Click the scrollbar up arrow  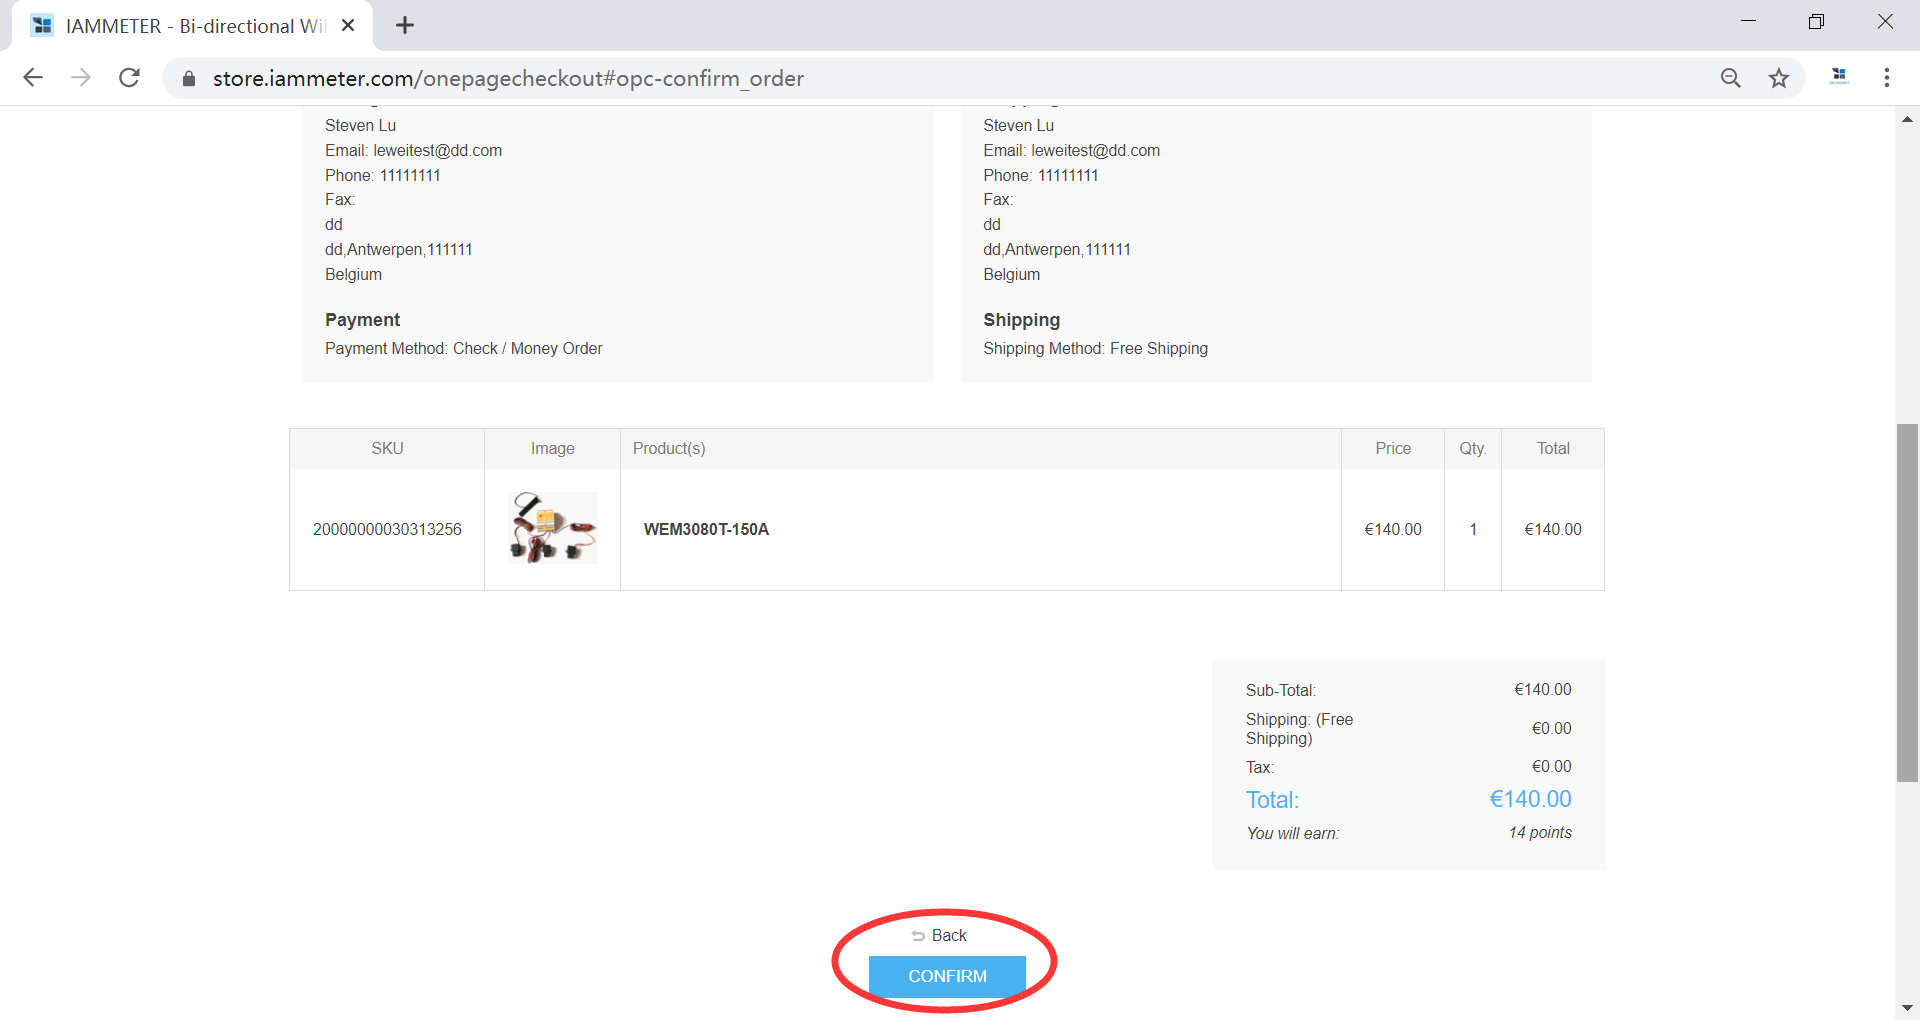pos(1907,119)
